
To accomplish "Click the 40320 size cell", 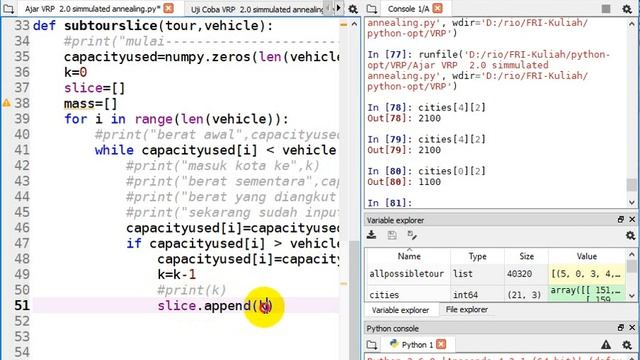I will point(527,274).
